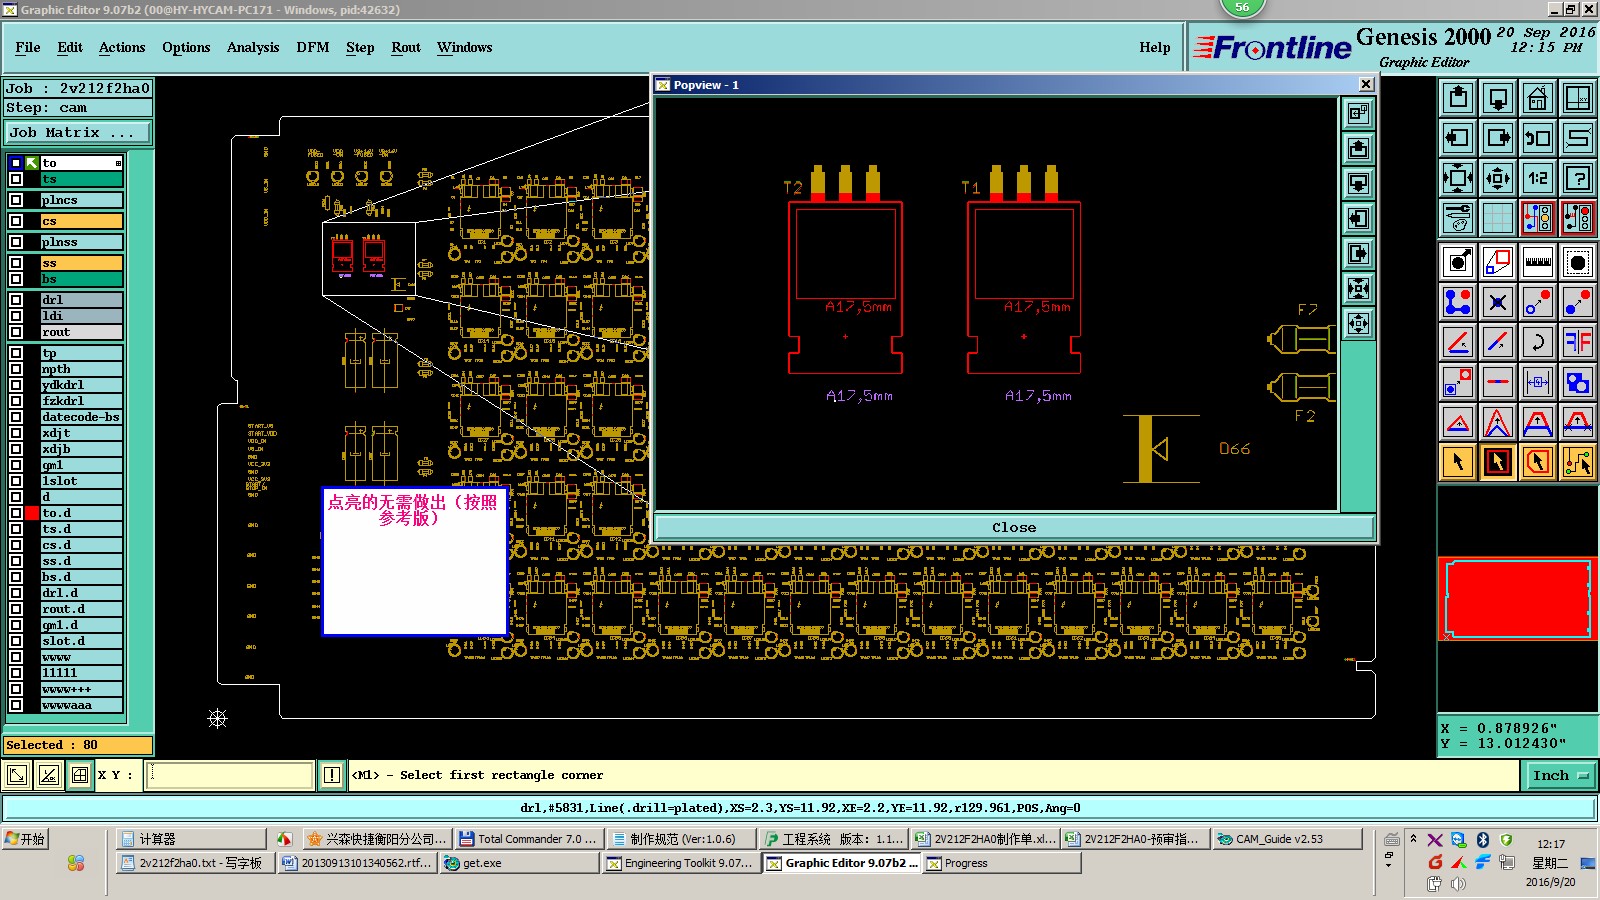Viewport: 1600px width, 900px height.
Task: Toggle checkbox for the cs layer
Action: click(16, 221)
